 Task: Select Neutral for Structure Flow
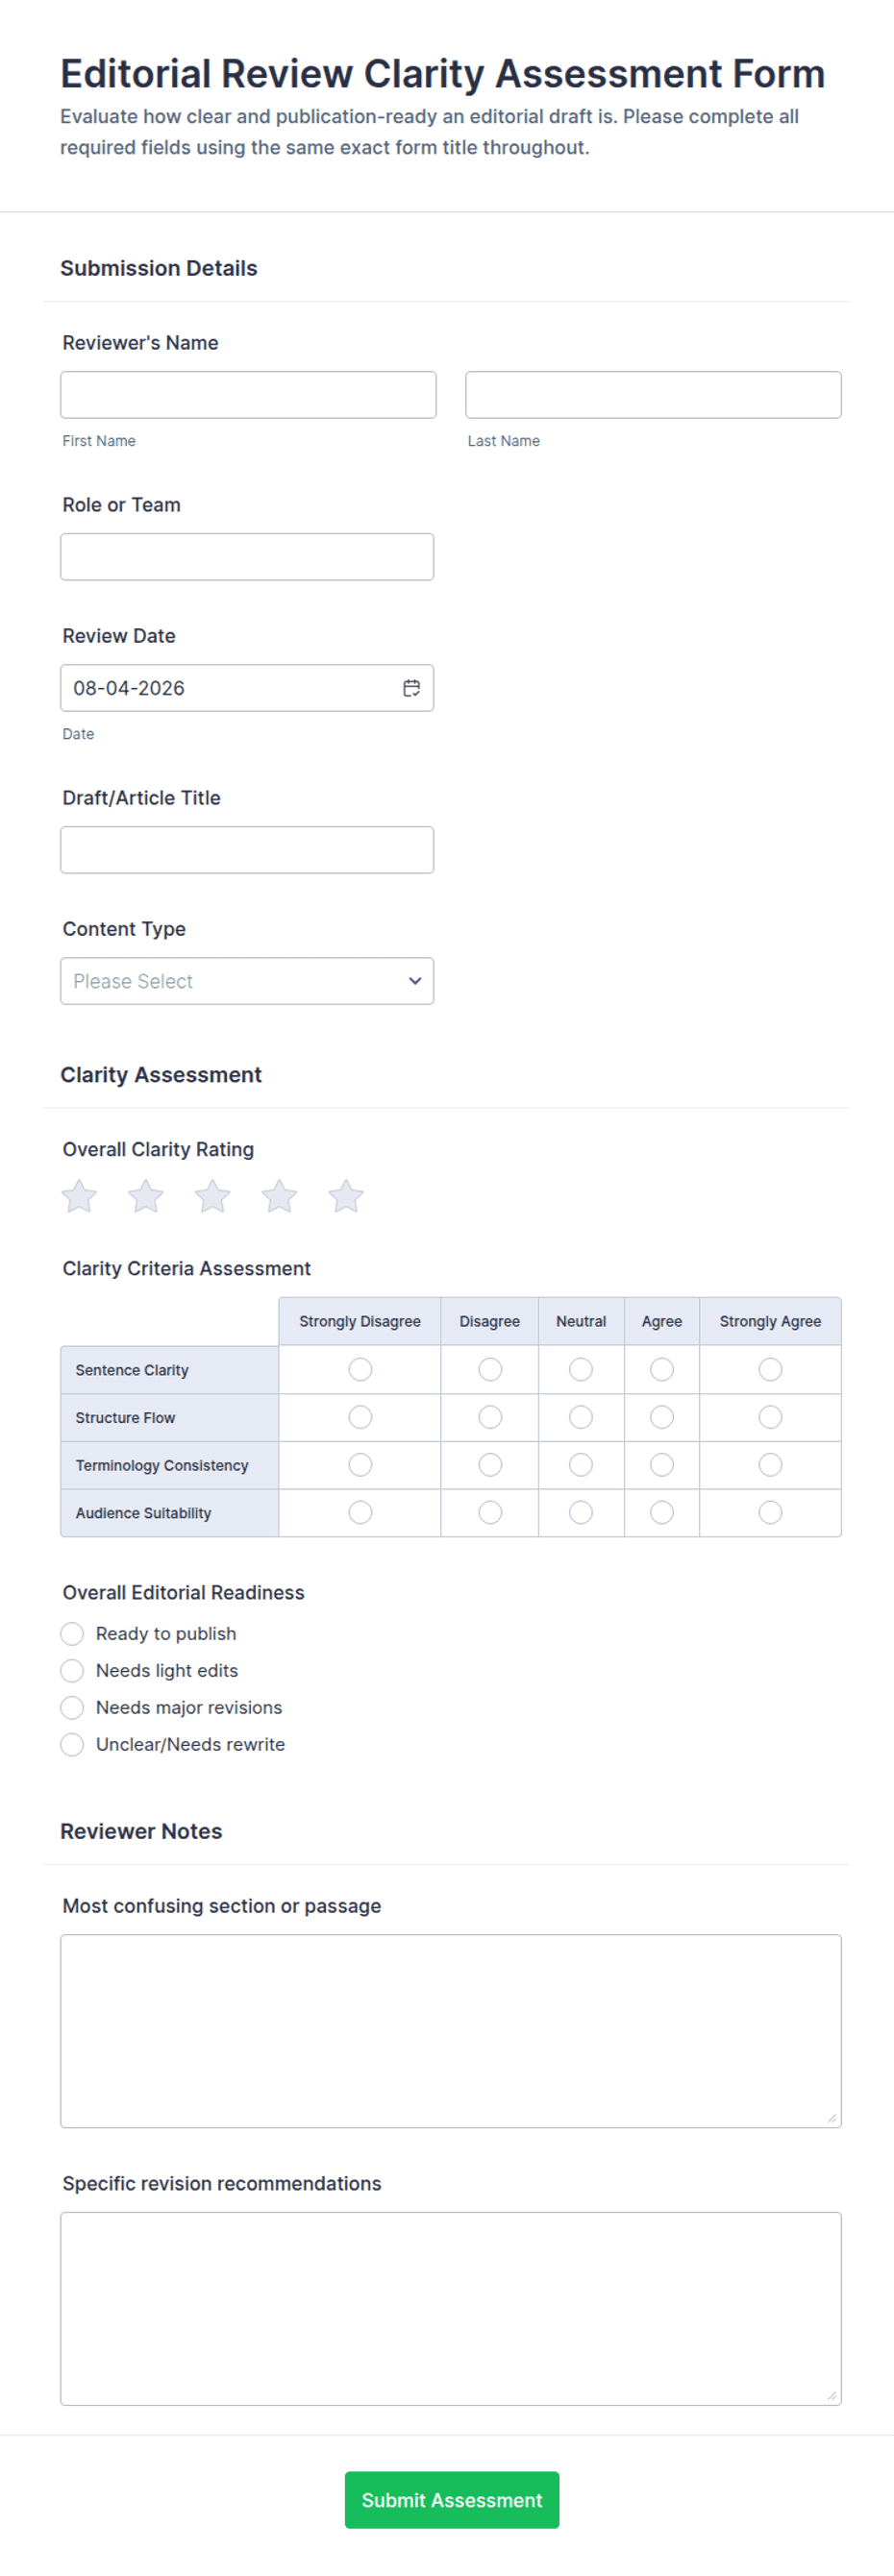(x=581, y=1417)
